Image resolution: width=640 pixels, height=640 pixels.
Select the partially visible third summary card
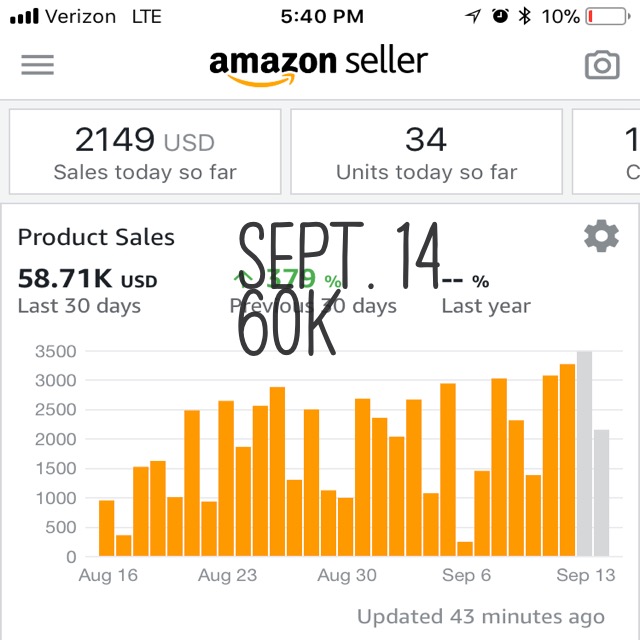pyautogui.click(x=606, y=151)
